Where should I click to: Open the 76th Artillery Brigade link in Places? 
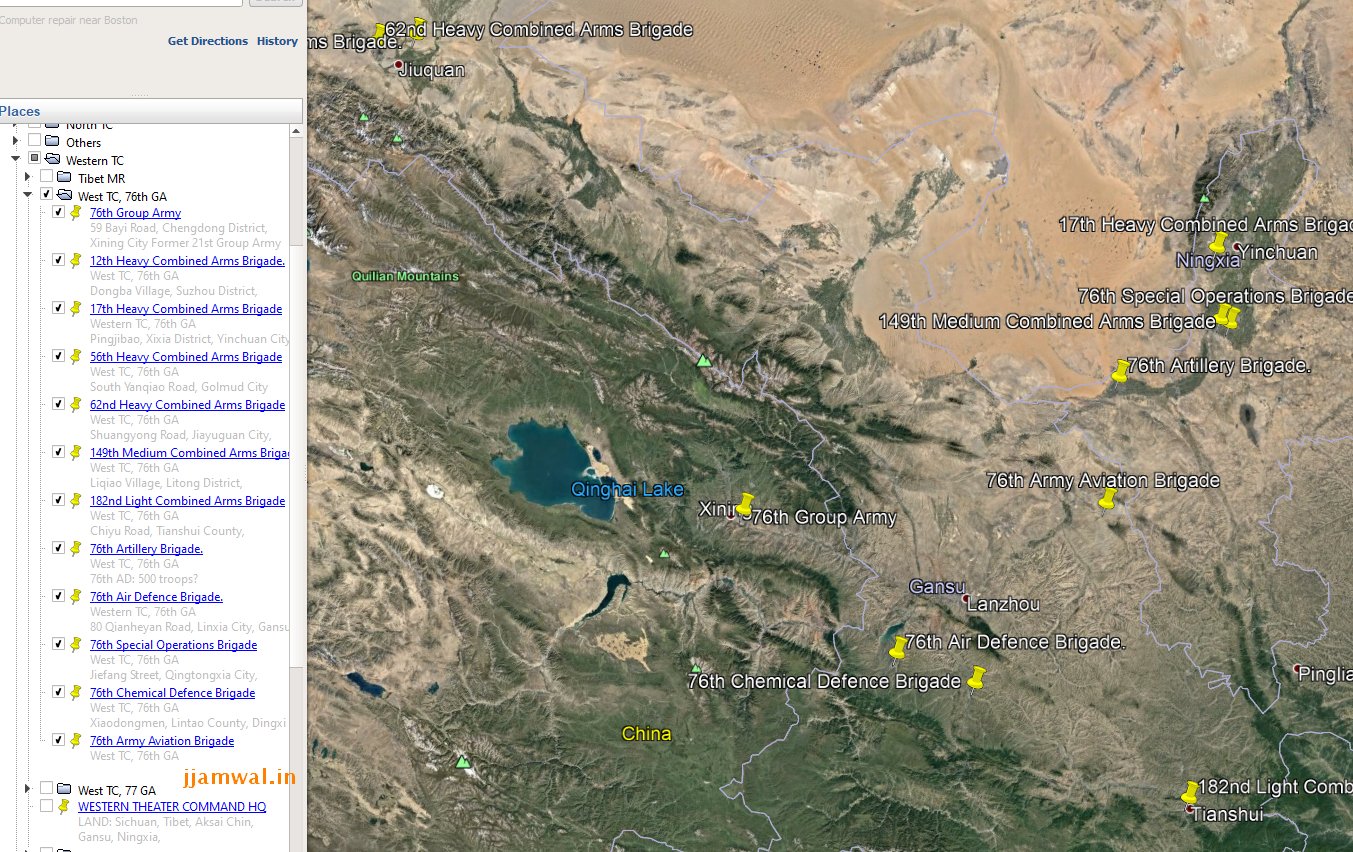click(x=146, y=549)
